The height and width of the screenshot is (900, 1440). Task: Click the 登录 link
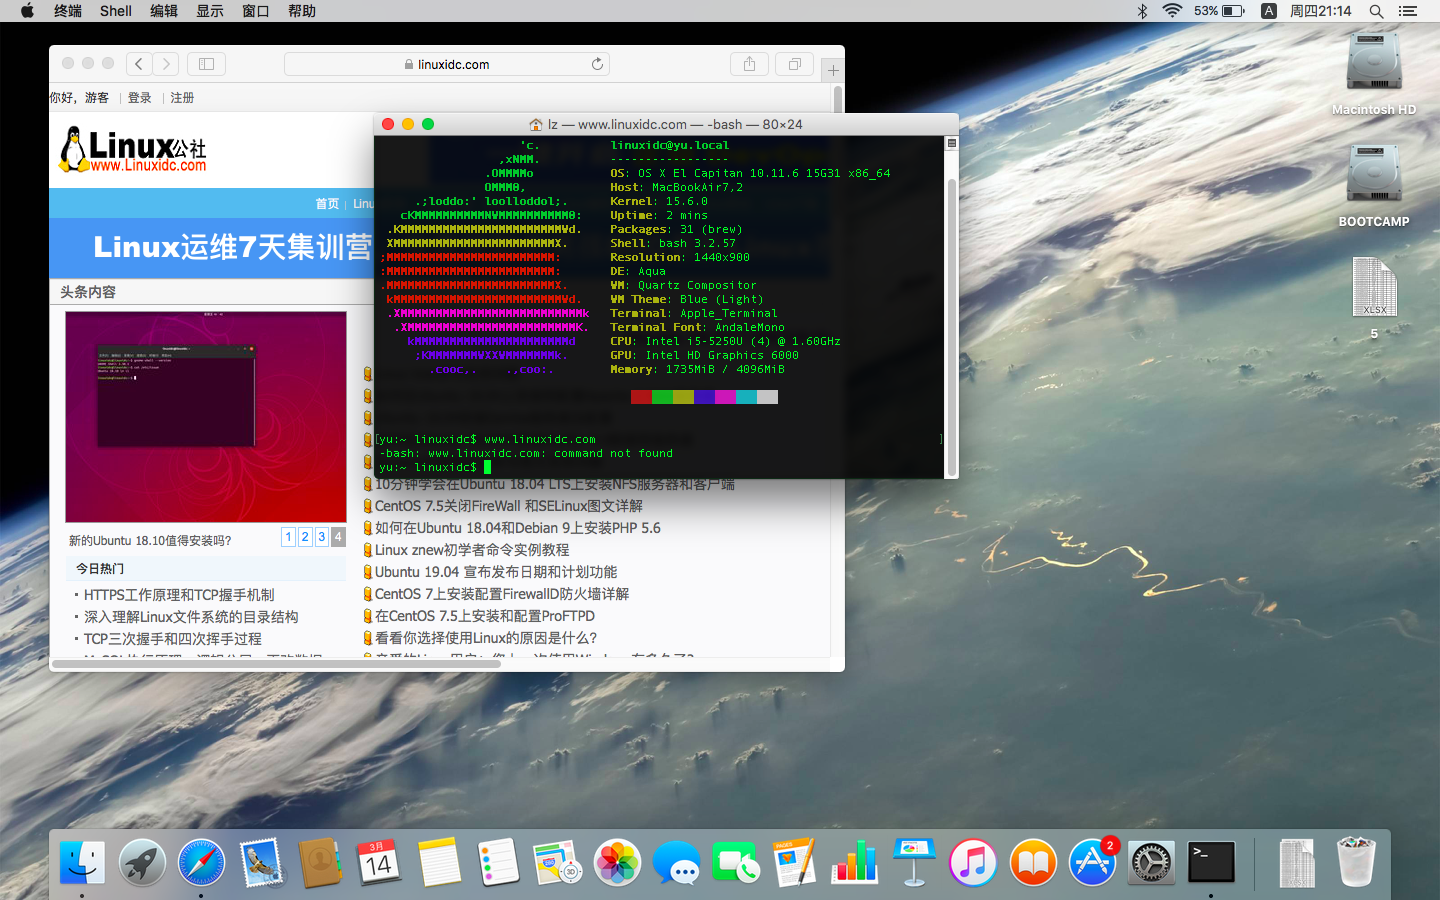(x=140, y=98)
